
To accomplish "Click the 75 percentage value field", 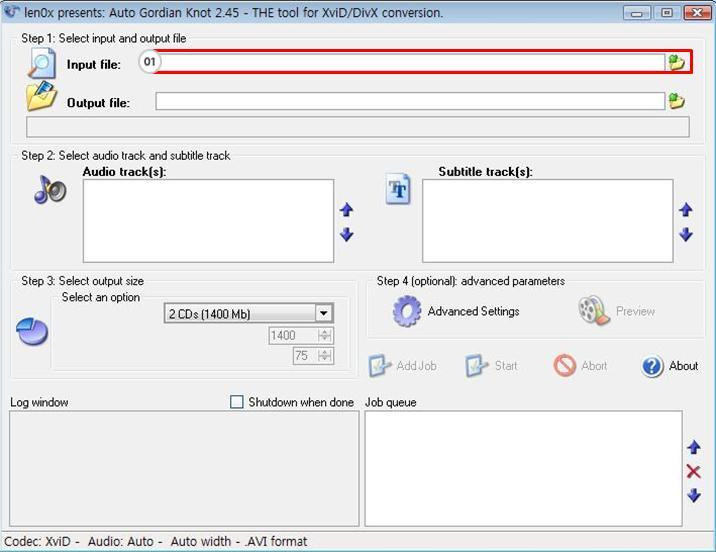I will click(305, 356).
